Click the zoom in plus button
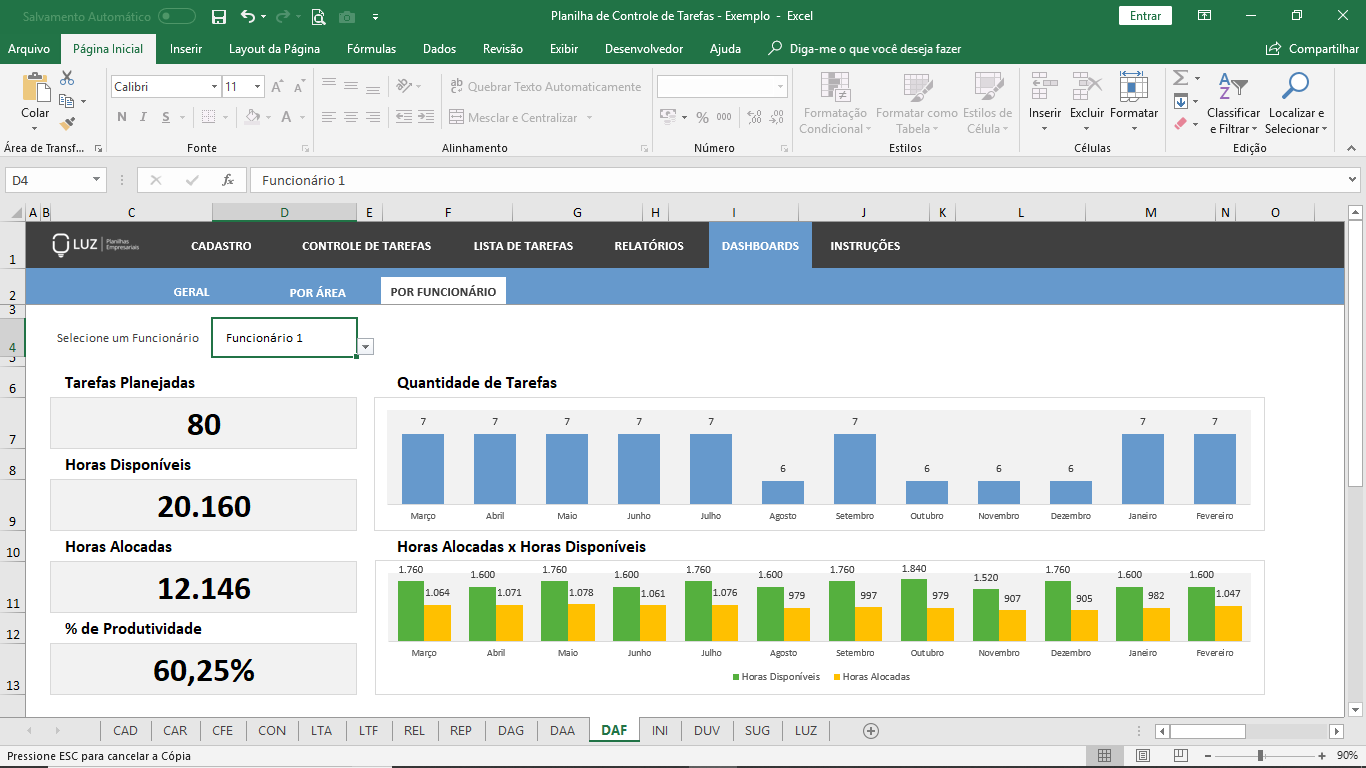This screenshot has height=768, width=1366. [x=1323, y=756]
